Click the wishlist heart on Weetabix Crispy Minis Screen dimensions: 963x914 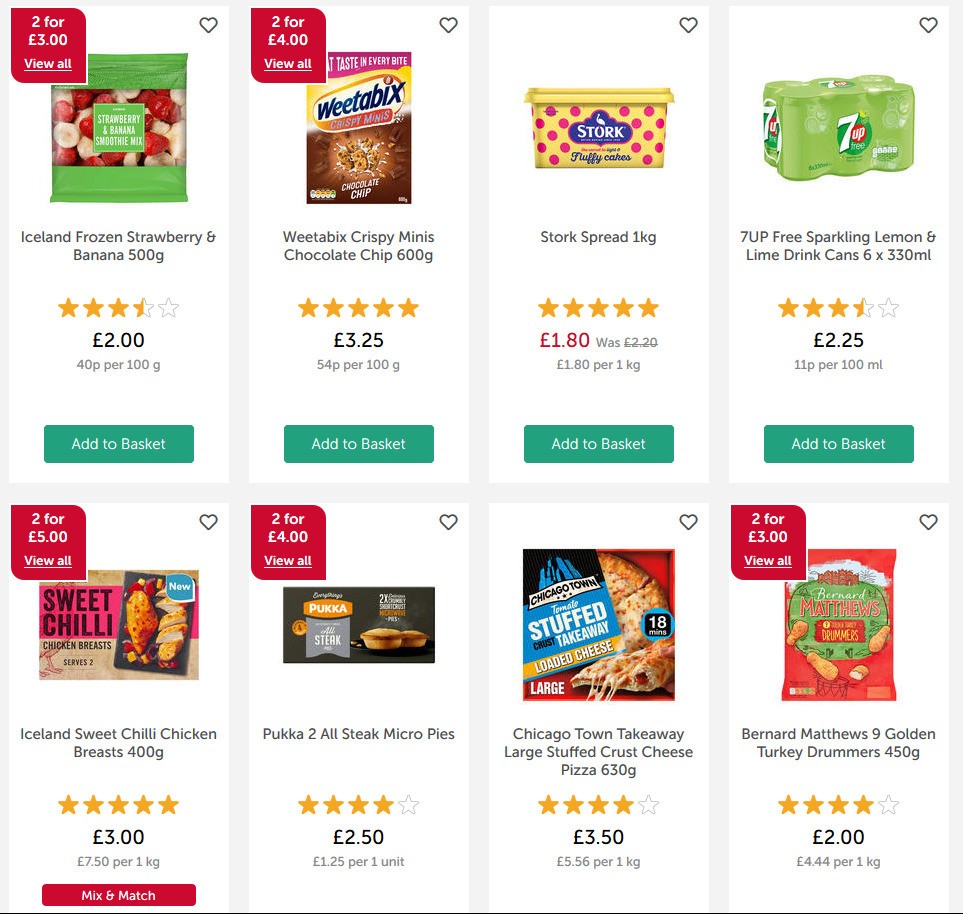(448, 24)
